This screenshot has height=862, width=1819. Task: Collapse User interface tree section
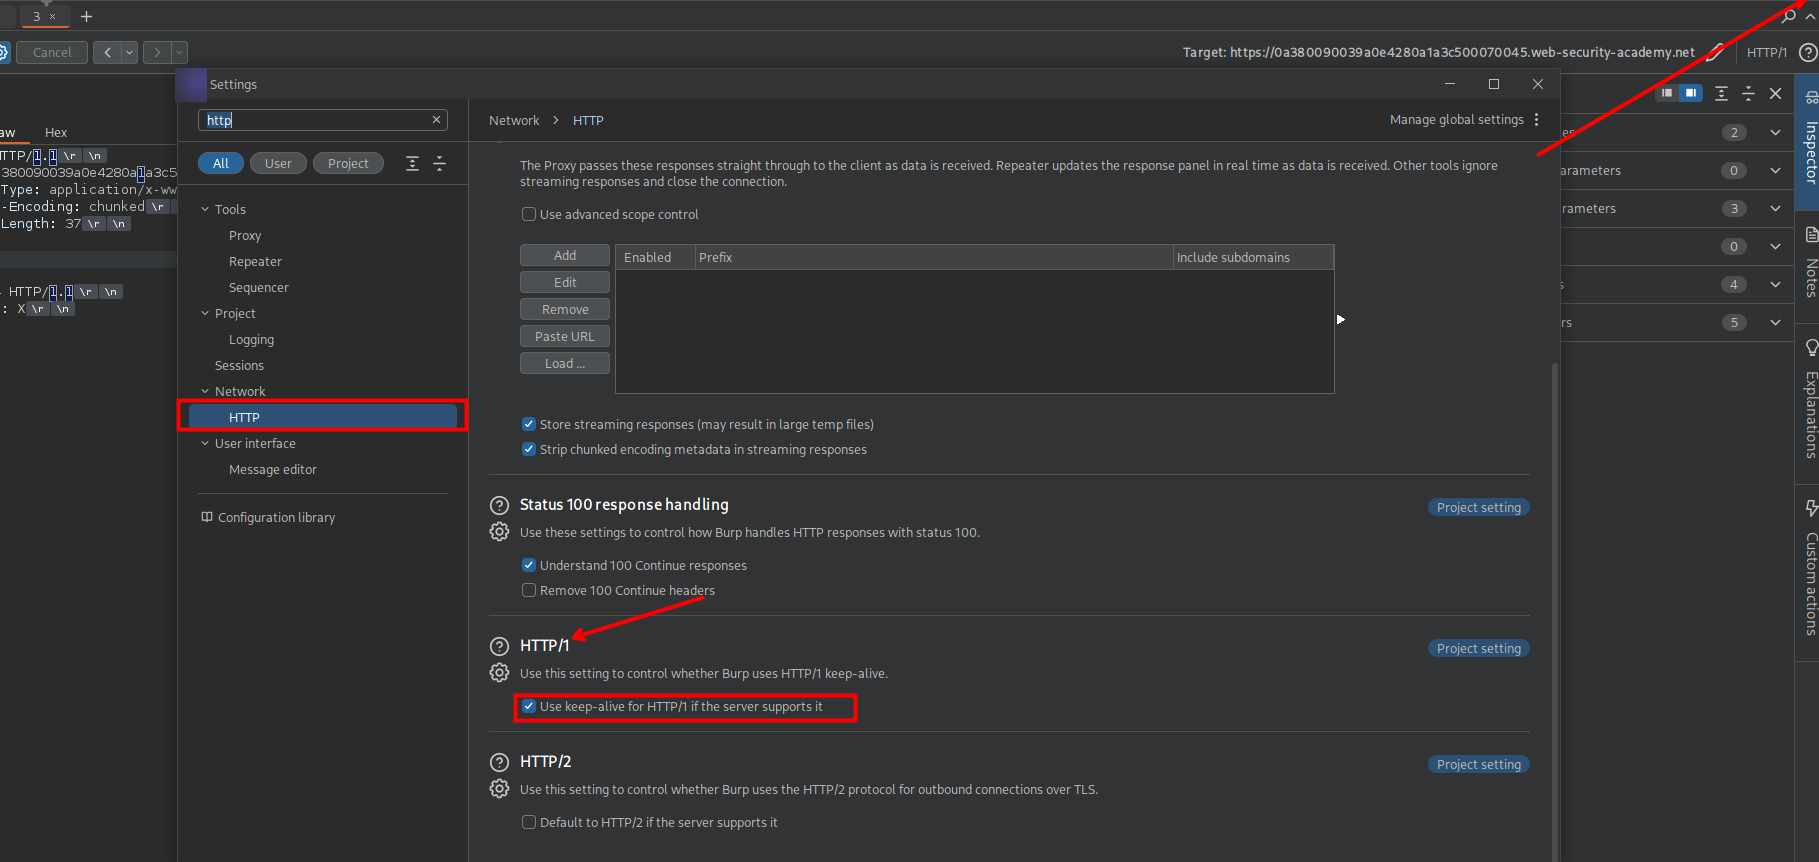pyautogui.click(x=205, y=444)
